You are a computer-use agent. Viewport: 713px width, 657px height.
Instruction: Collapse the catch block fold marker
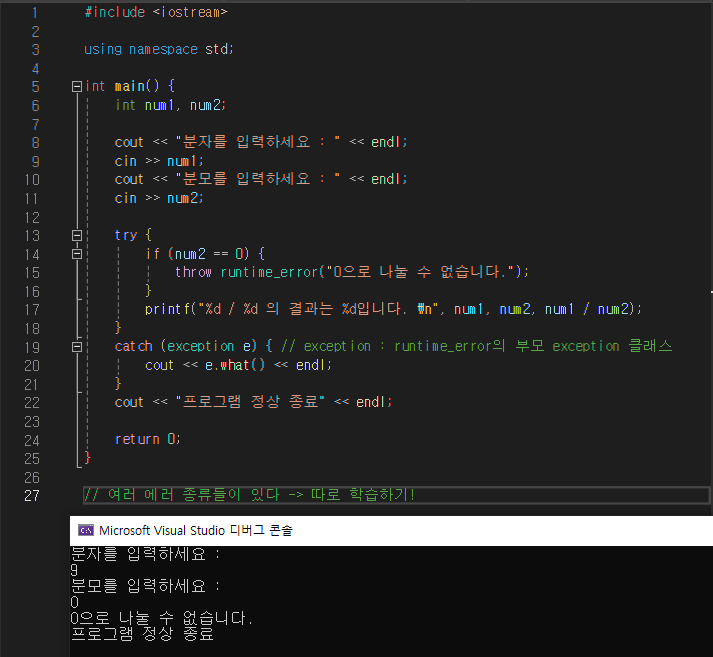coord(77,347)
